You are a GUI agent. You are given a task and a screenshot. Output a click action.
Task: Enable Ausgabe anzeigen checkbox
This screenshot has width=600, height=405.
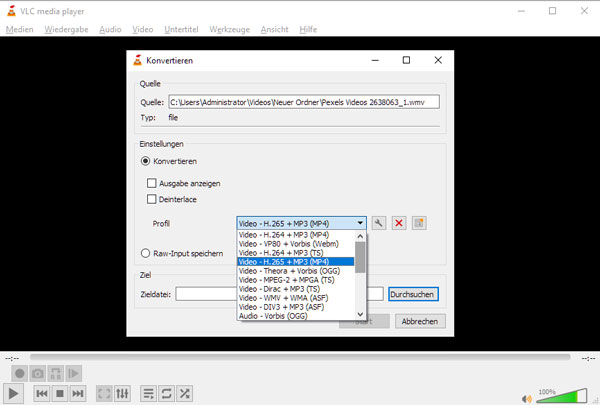(152, 183)
